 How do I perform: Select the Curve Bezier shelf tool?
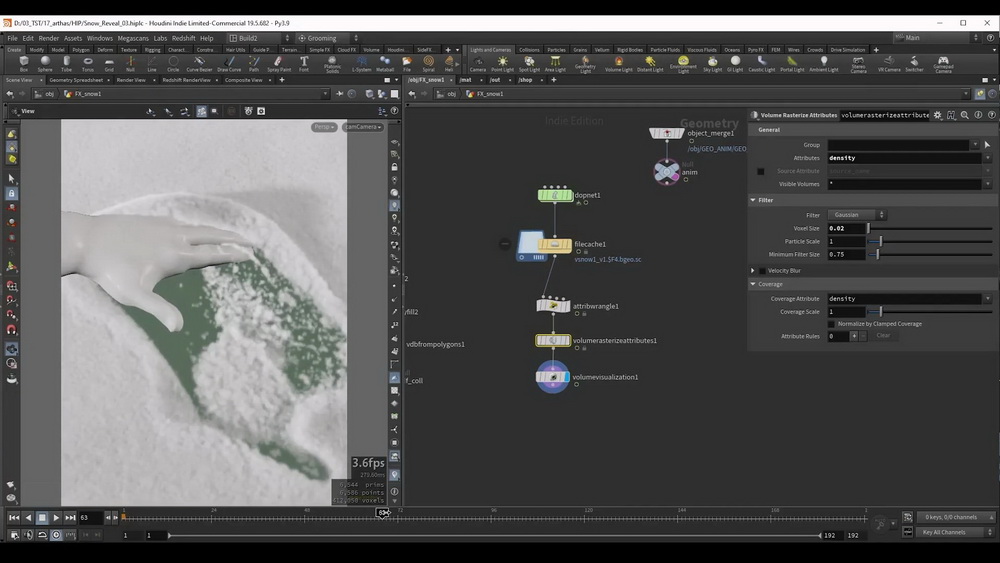tap(199, 63)
